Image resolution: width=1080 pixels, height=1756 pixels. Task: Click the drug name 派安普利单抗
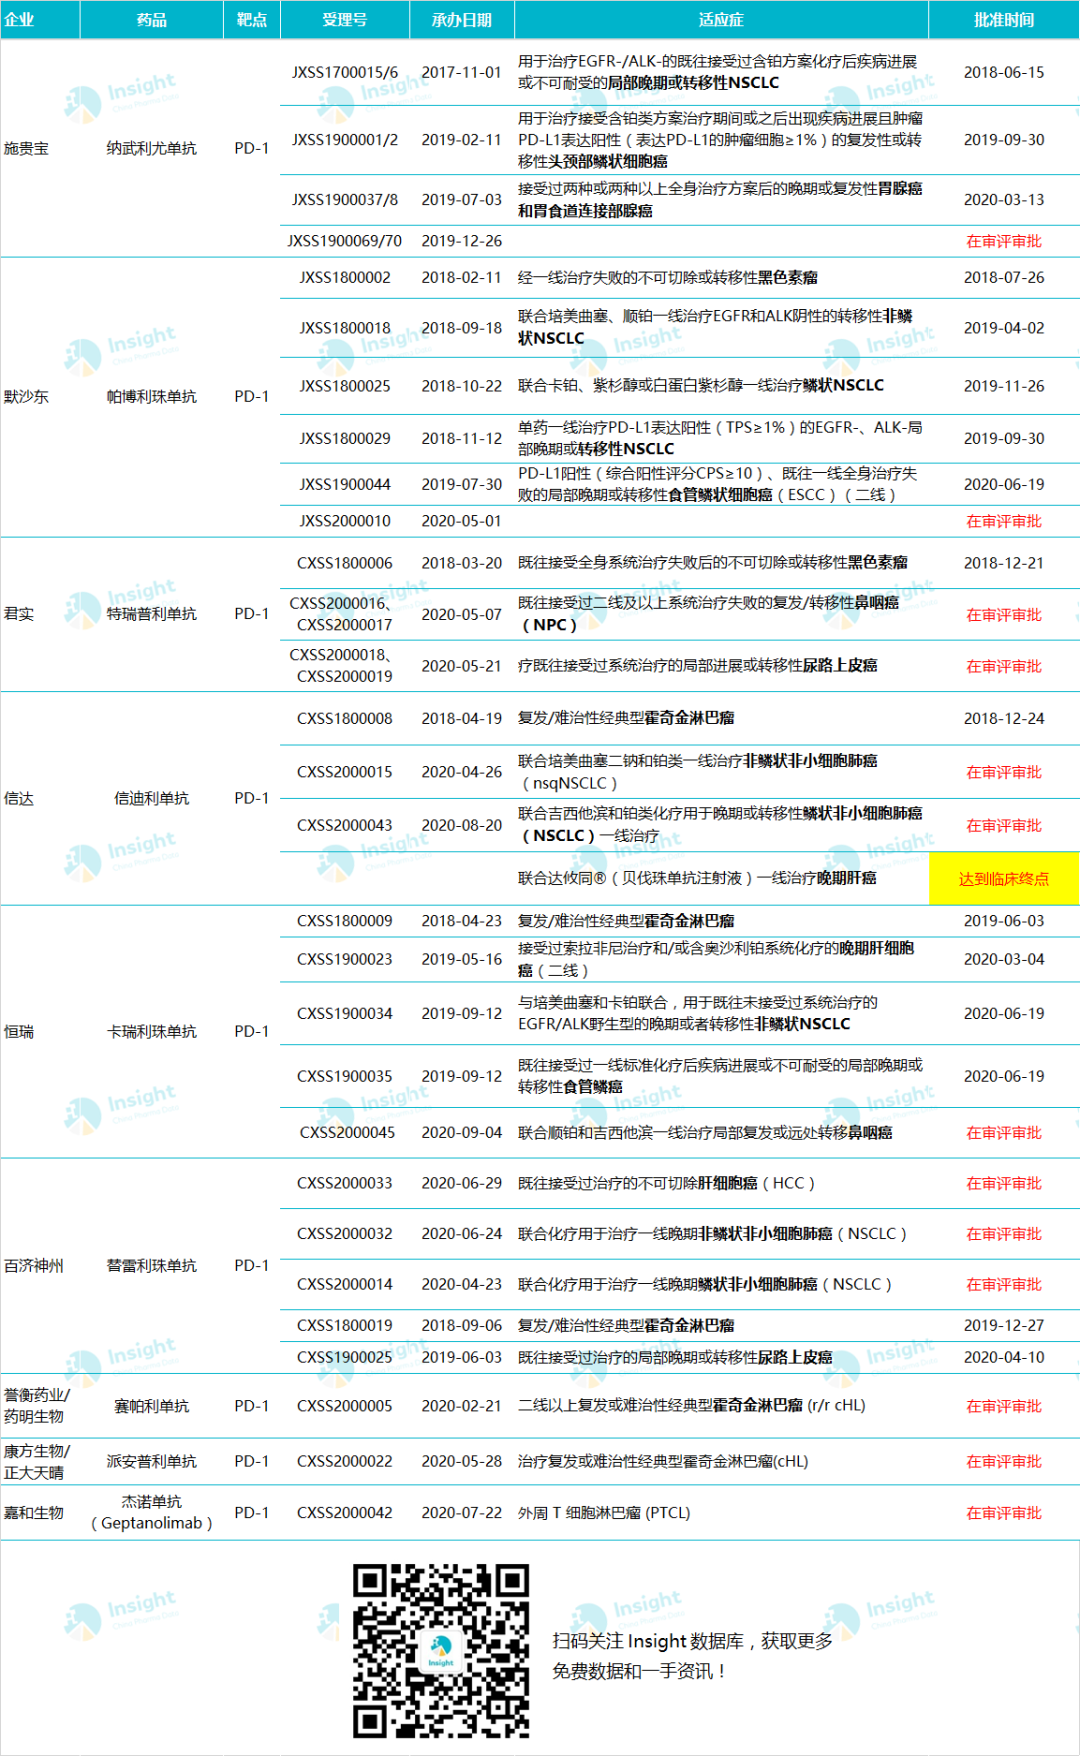pyautogui.click(x=152, y=1461)
